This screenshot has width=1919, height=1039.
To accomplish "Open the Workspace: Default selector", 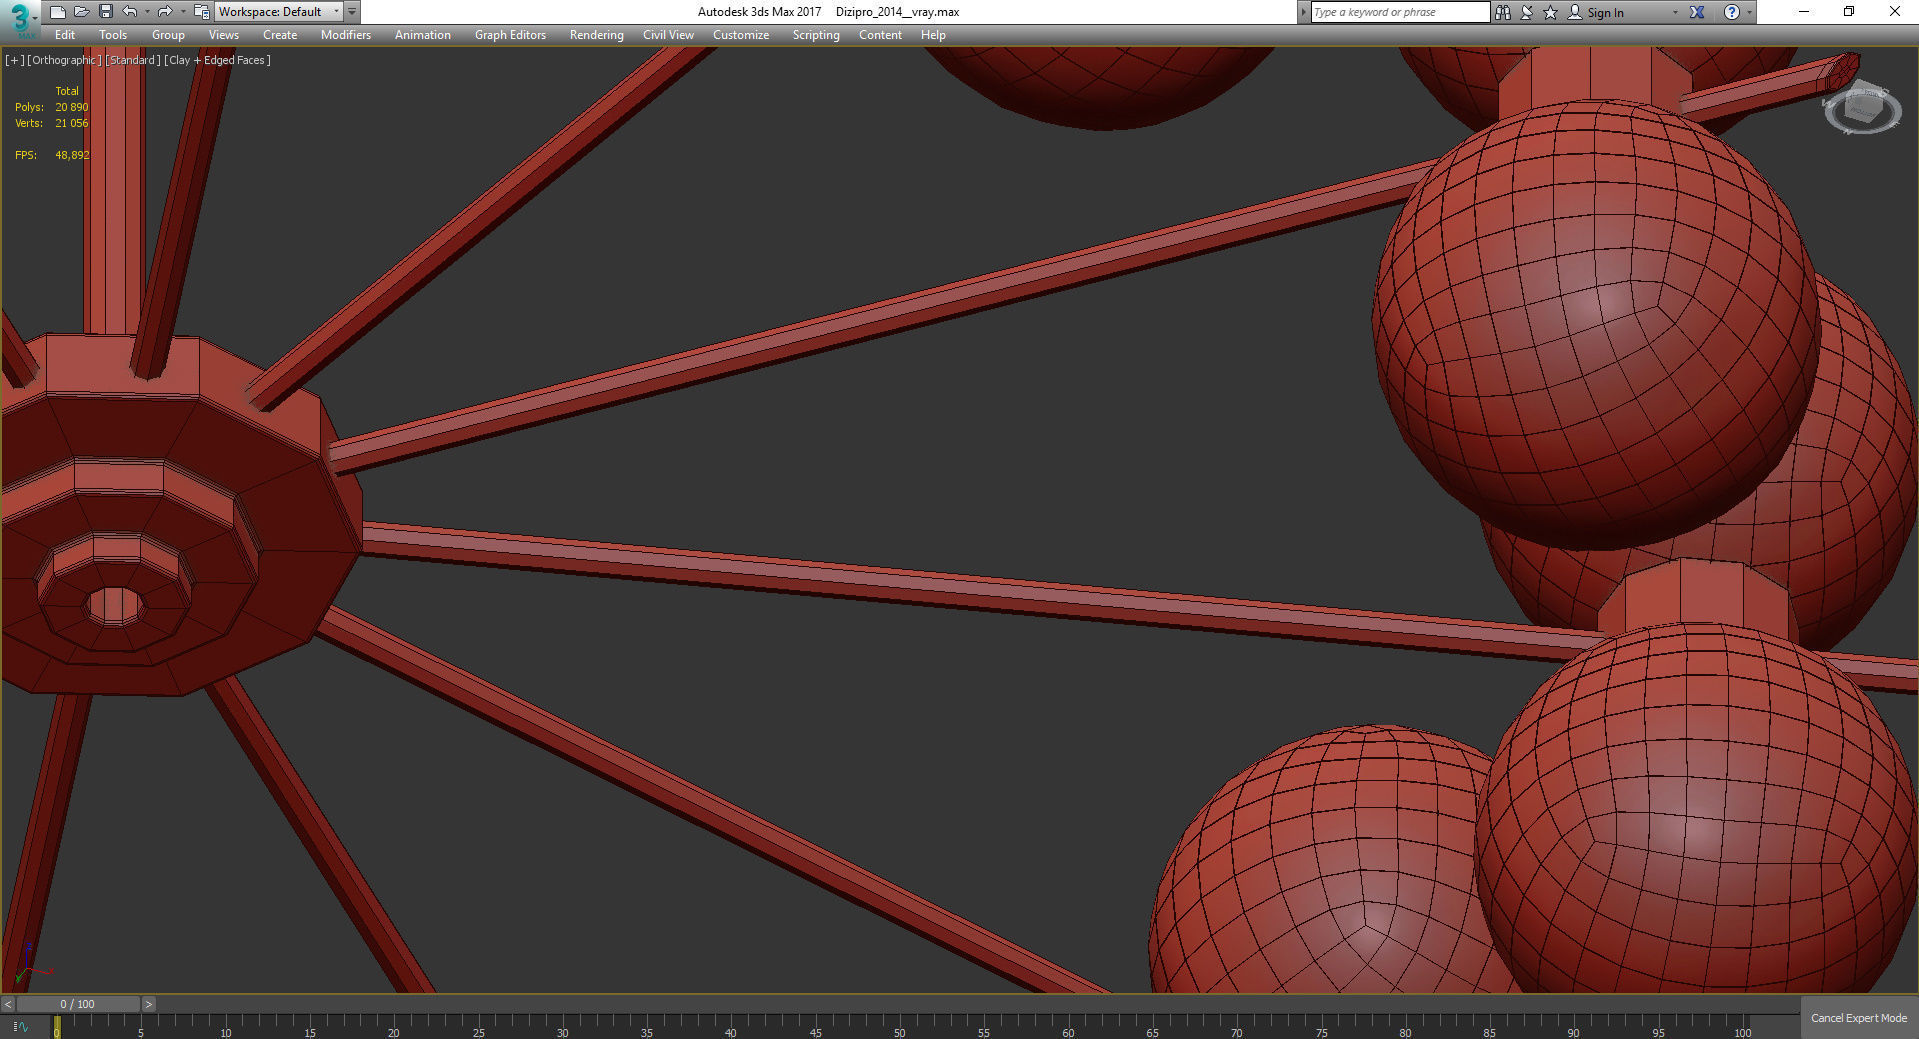I will [x=278, y=12].
